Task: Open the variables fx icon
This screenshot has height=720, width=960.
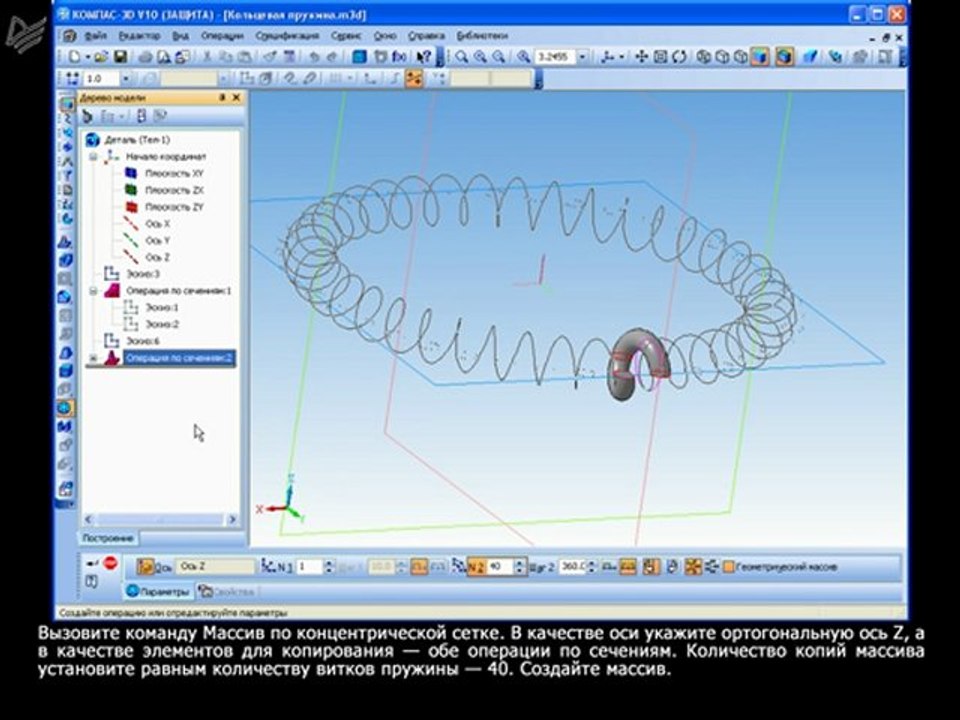Action: [x=399, y=57]
